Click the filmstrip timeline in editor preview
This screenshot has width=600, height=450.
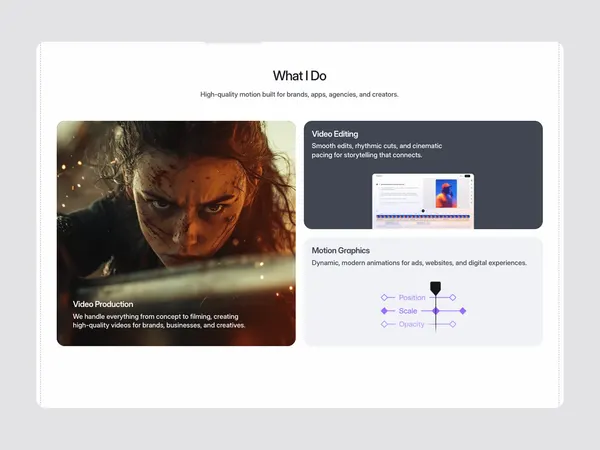click(x=423, y=217)
